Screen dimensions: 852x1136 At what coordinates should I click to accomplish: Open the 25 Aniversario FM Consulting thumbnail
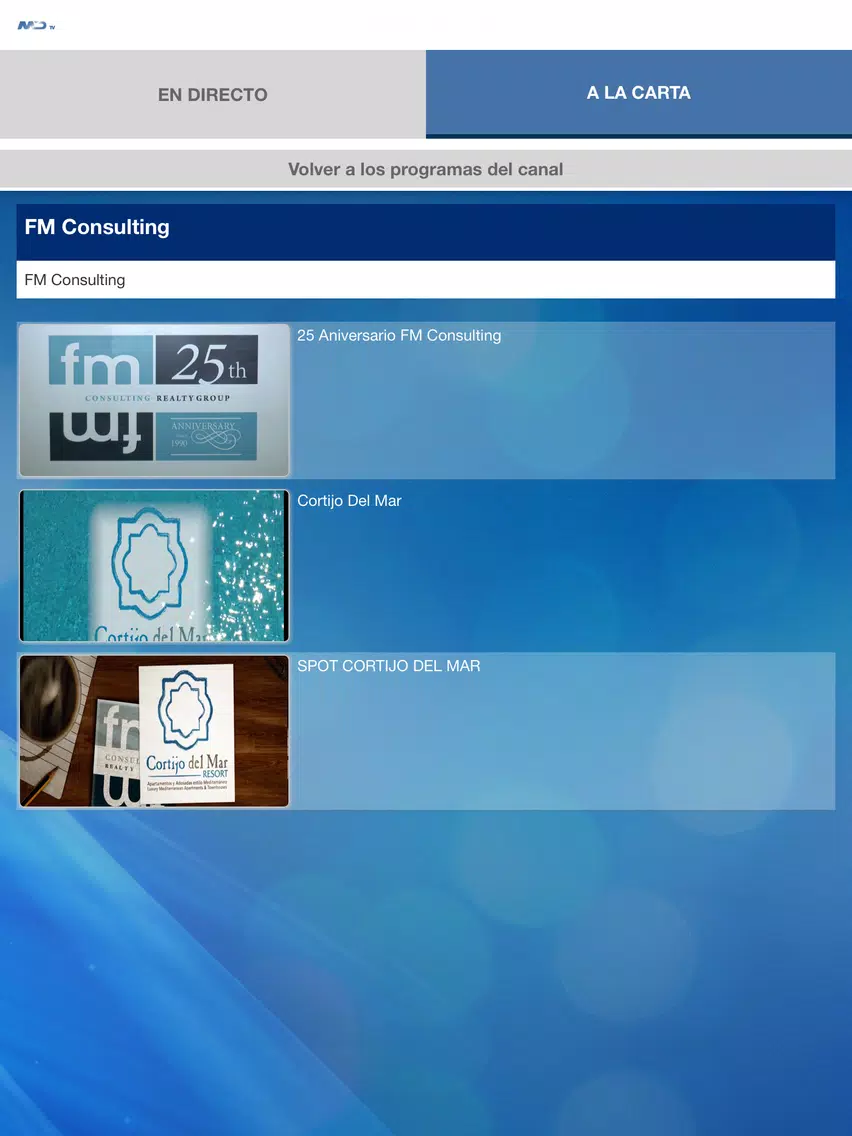154,400
